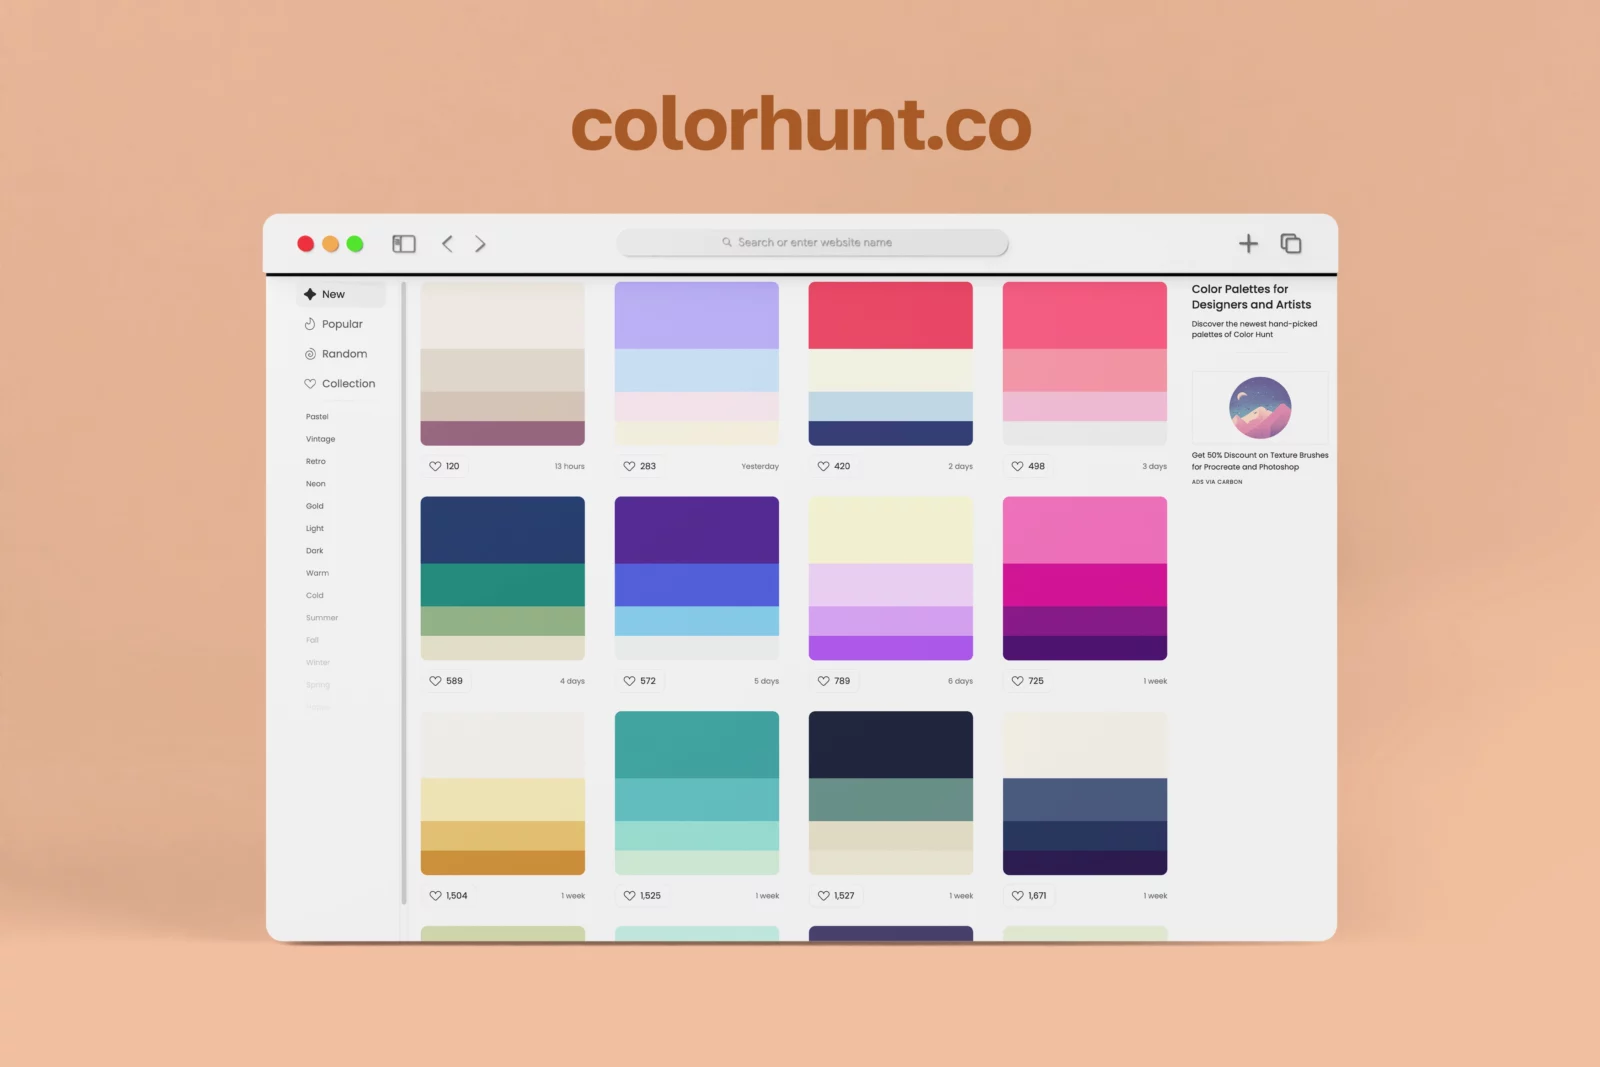Image resolution: width=1600 pixels, height=1067 pixels.
Task: Like the palette with 1,671 likes
Action: 1028,896
